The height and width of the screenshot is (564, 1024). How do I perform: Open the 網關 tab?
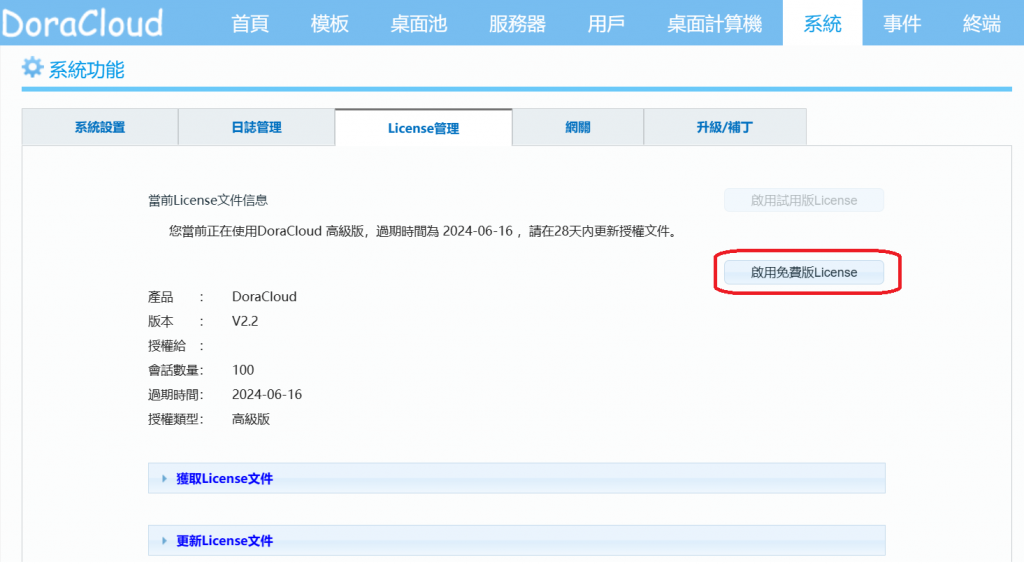[578, 127]
